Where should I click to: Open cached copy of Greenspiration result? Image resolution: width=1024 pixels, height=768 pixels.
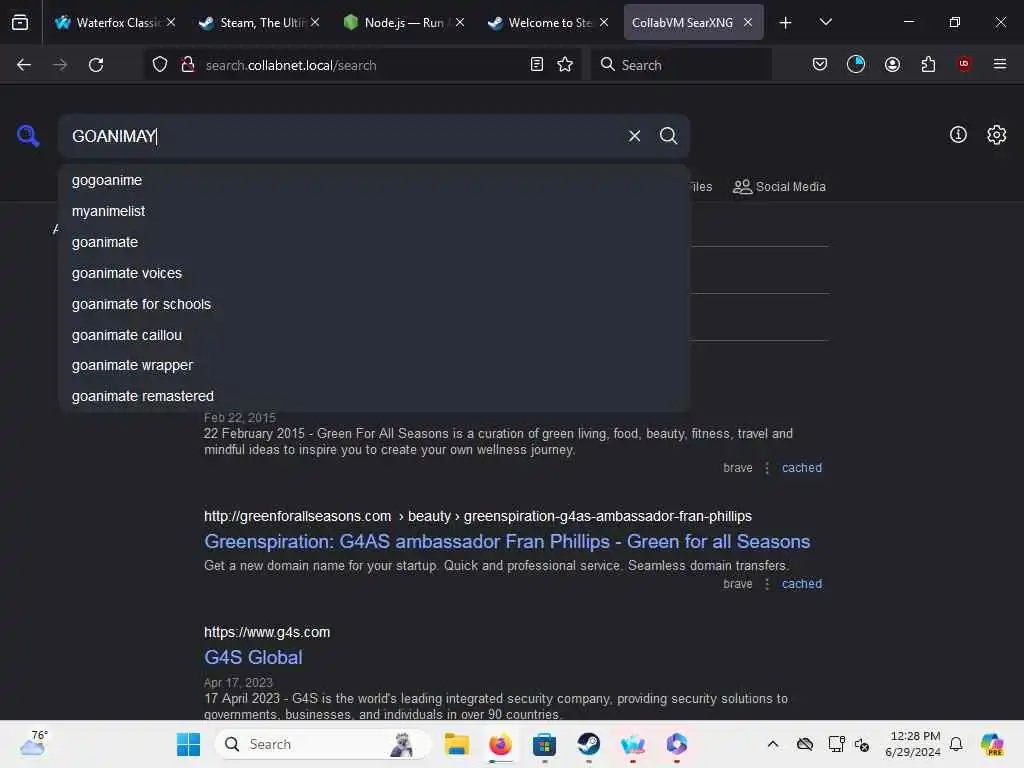pyautogui.click(x=802, y=584)
